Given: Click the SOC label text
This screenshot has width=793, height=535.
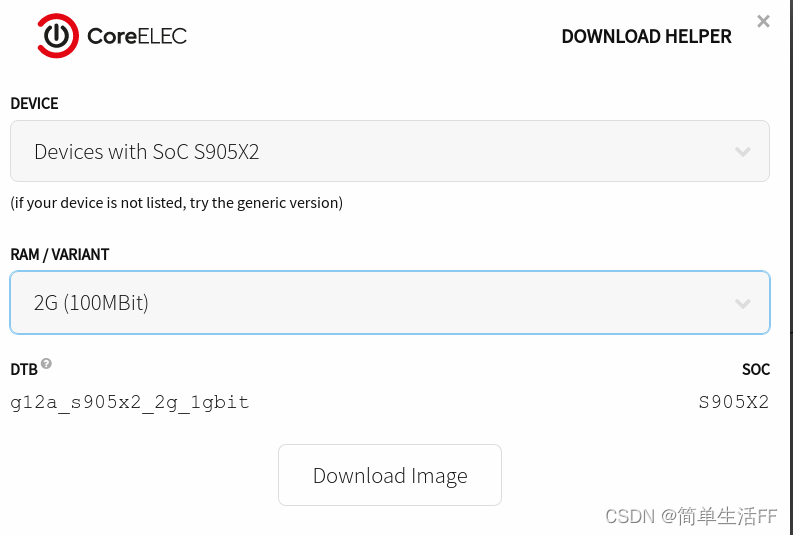Looking at the screenshot, I should (x=756, y=370).
